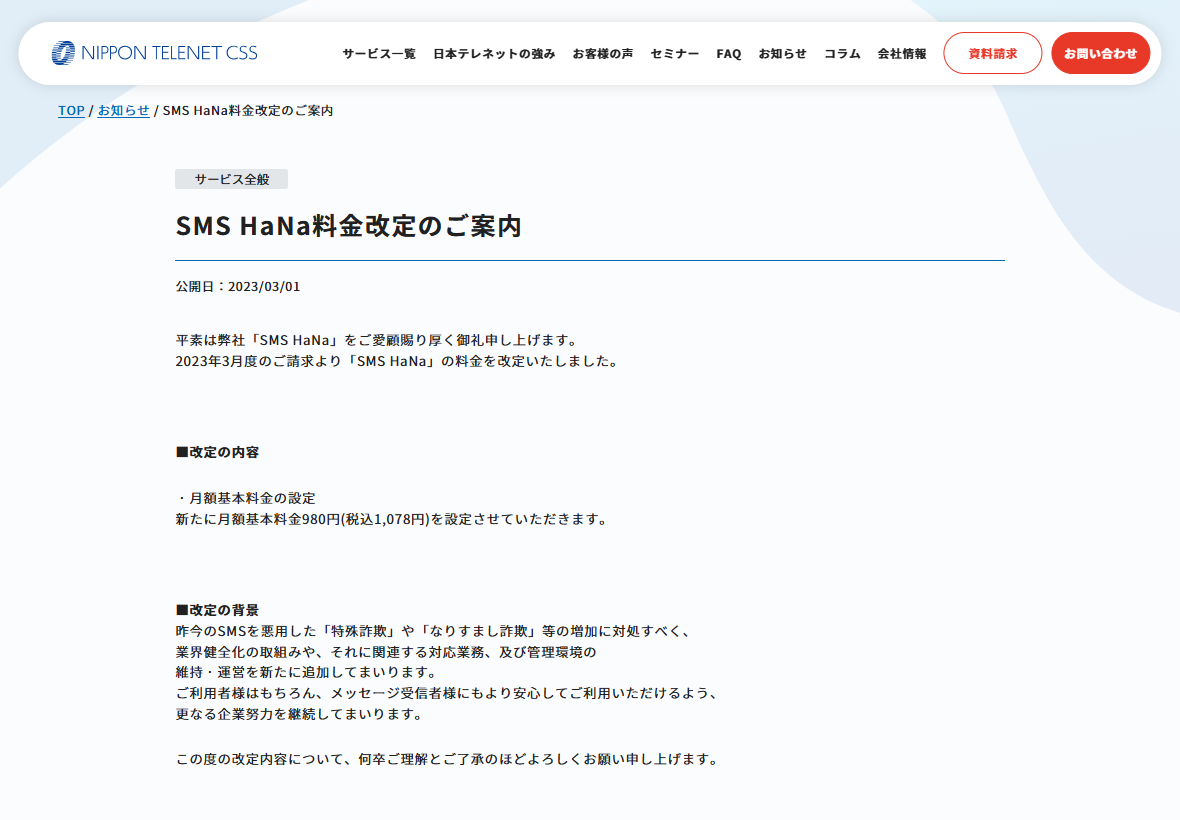This screenshot has height=820, width=1180.
Task: Follow the TOP breadcrumb link
Action: [x=71, y=111]
